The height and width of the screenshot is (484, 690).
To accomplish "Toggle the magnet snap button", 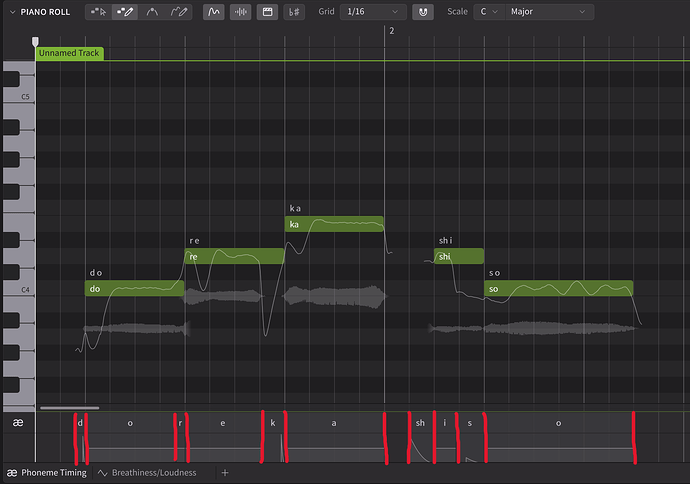I will (423, 12).
